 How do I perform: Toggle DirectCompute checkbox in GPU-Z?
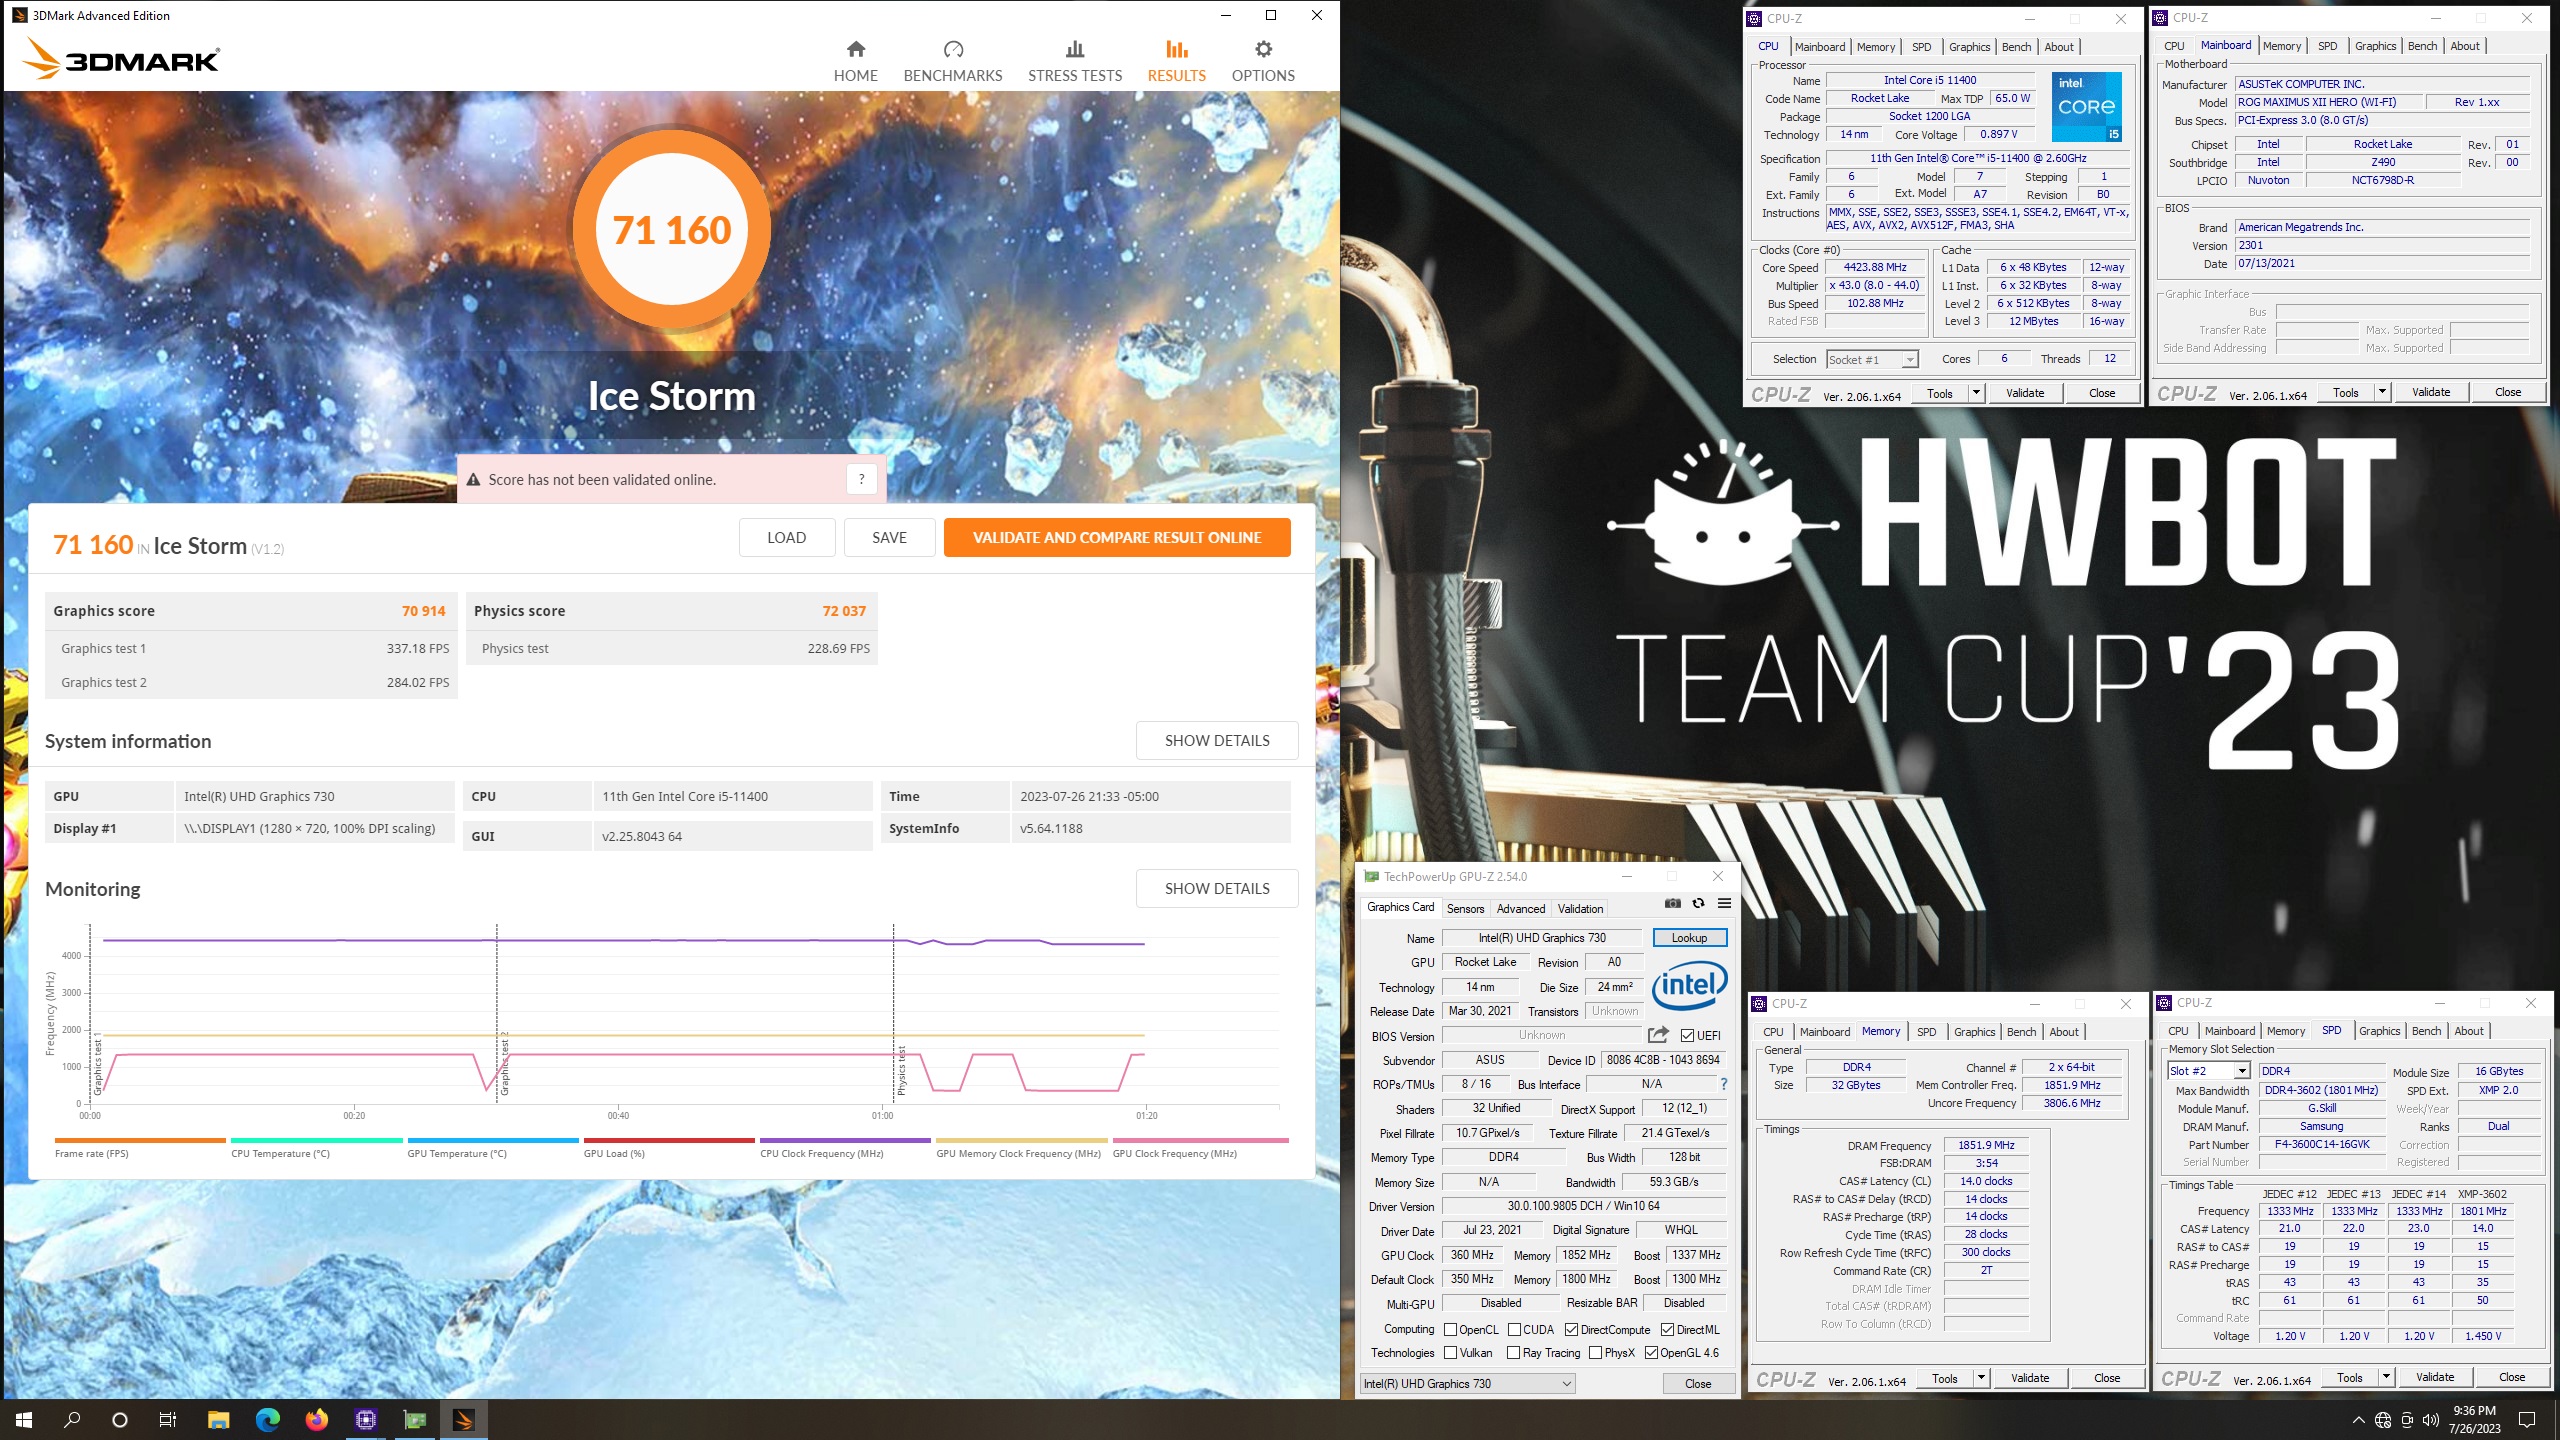click(x=1571, y=1329)
